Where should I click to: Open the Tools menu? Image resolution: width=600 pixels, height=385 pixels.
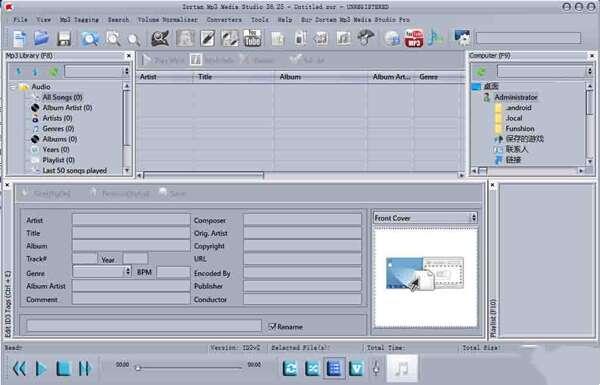tap(260, 20)
